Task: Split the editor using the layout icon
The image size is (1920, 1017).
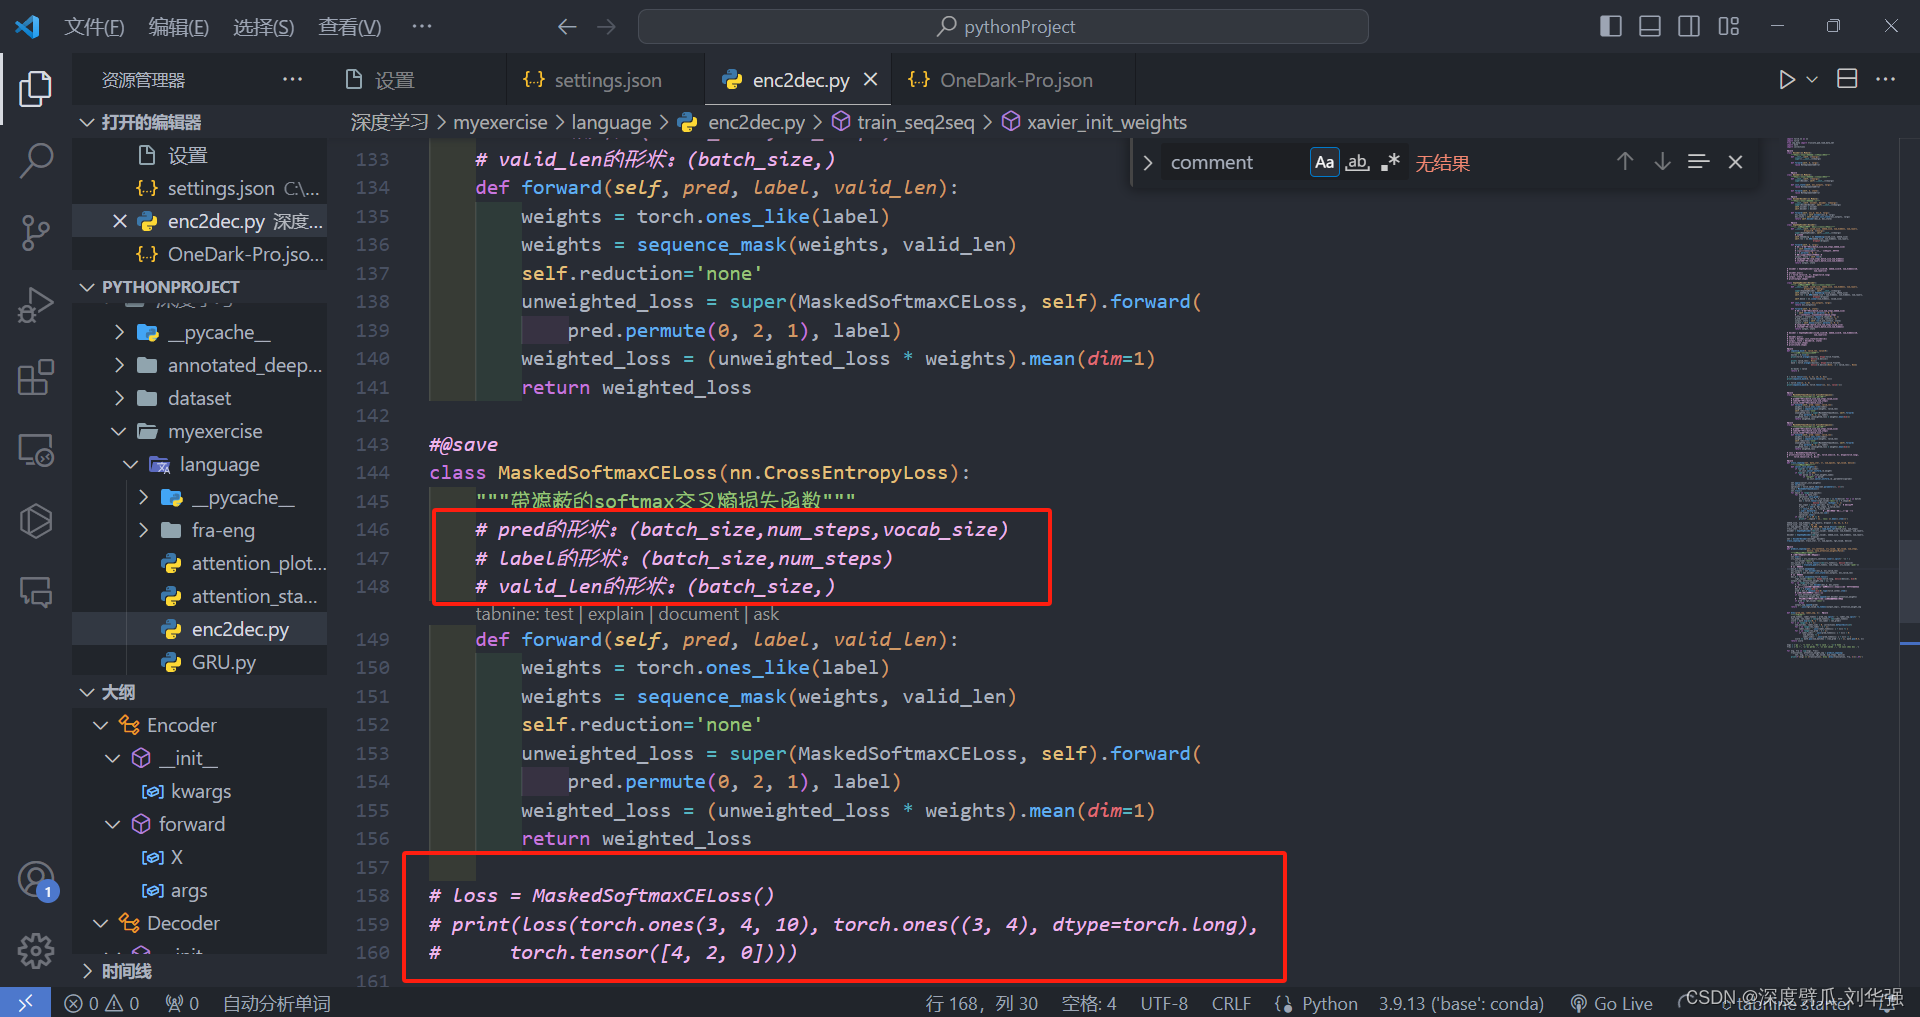Action: click(1846, 79)
